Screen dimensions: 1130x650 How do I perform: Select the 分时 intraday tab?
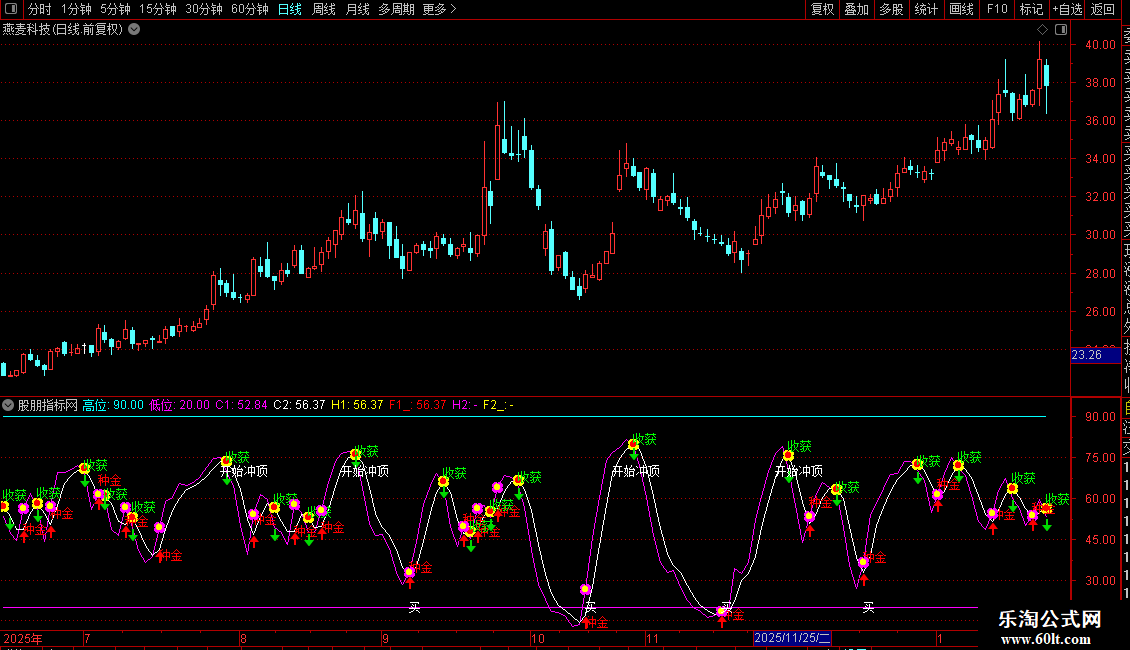coord(39,9)
